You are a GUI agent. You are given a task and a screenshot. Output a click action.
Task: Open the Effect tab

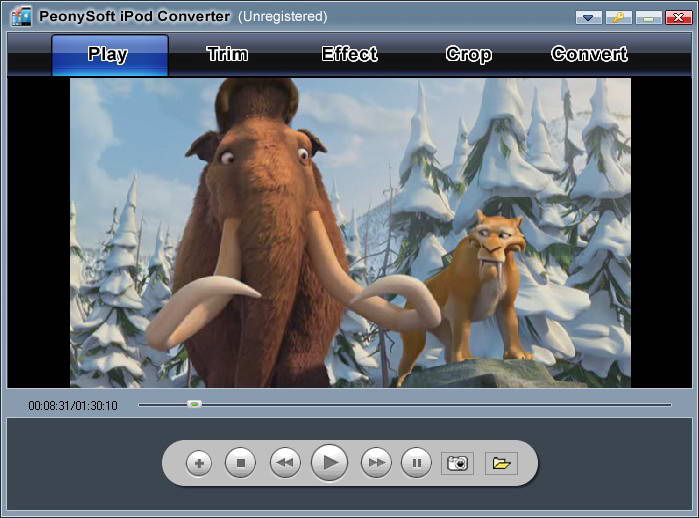349,54
